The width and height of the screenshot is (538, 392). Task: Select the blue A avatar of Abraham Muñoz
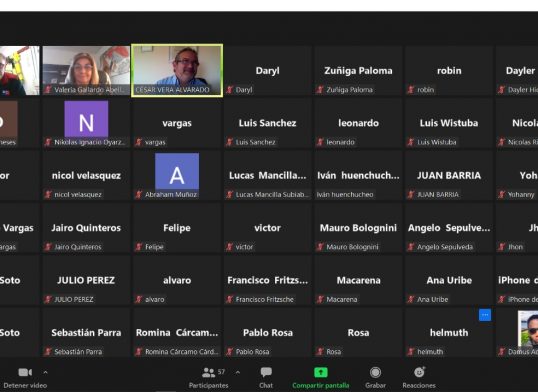[177, 172]
